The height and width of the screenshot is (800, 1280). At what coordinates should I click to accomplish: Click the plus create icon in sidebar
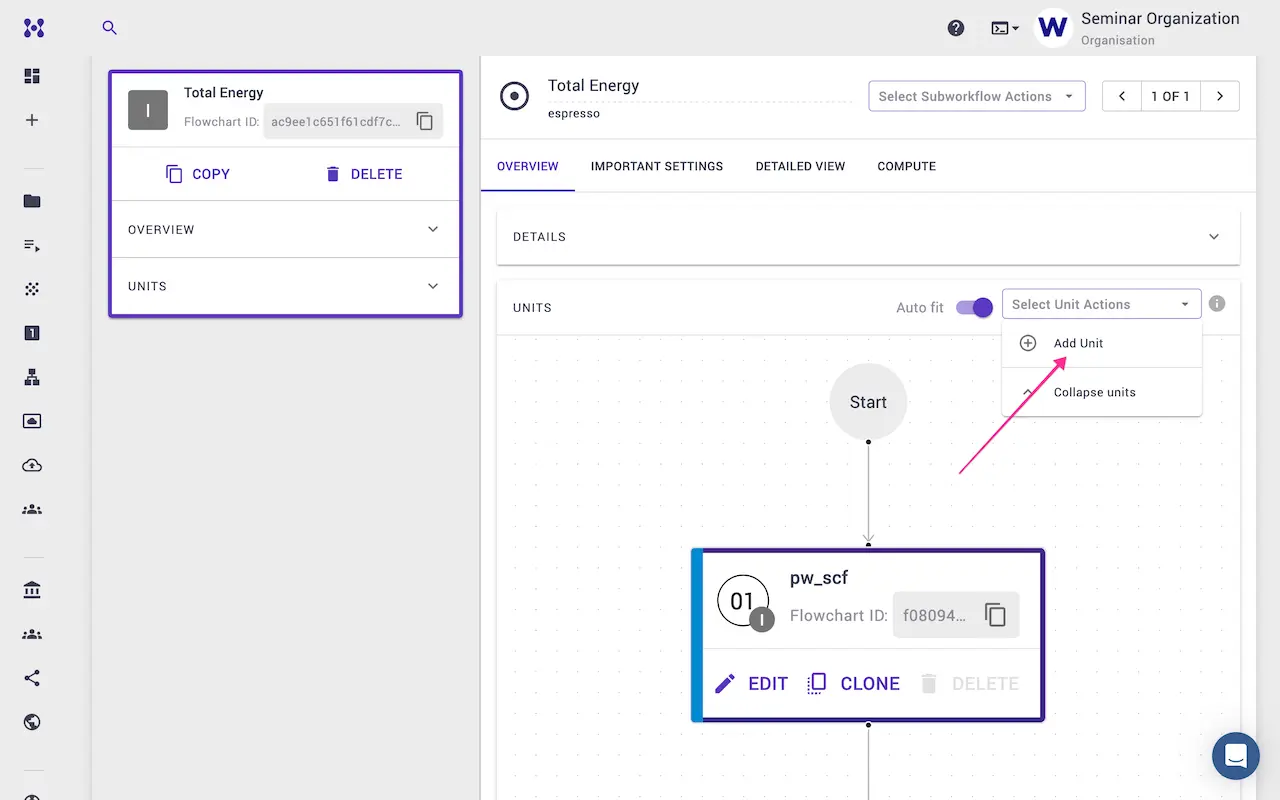(x=32, y=120)
